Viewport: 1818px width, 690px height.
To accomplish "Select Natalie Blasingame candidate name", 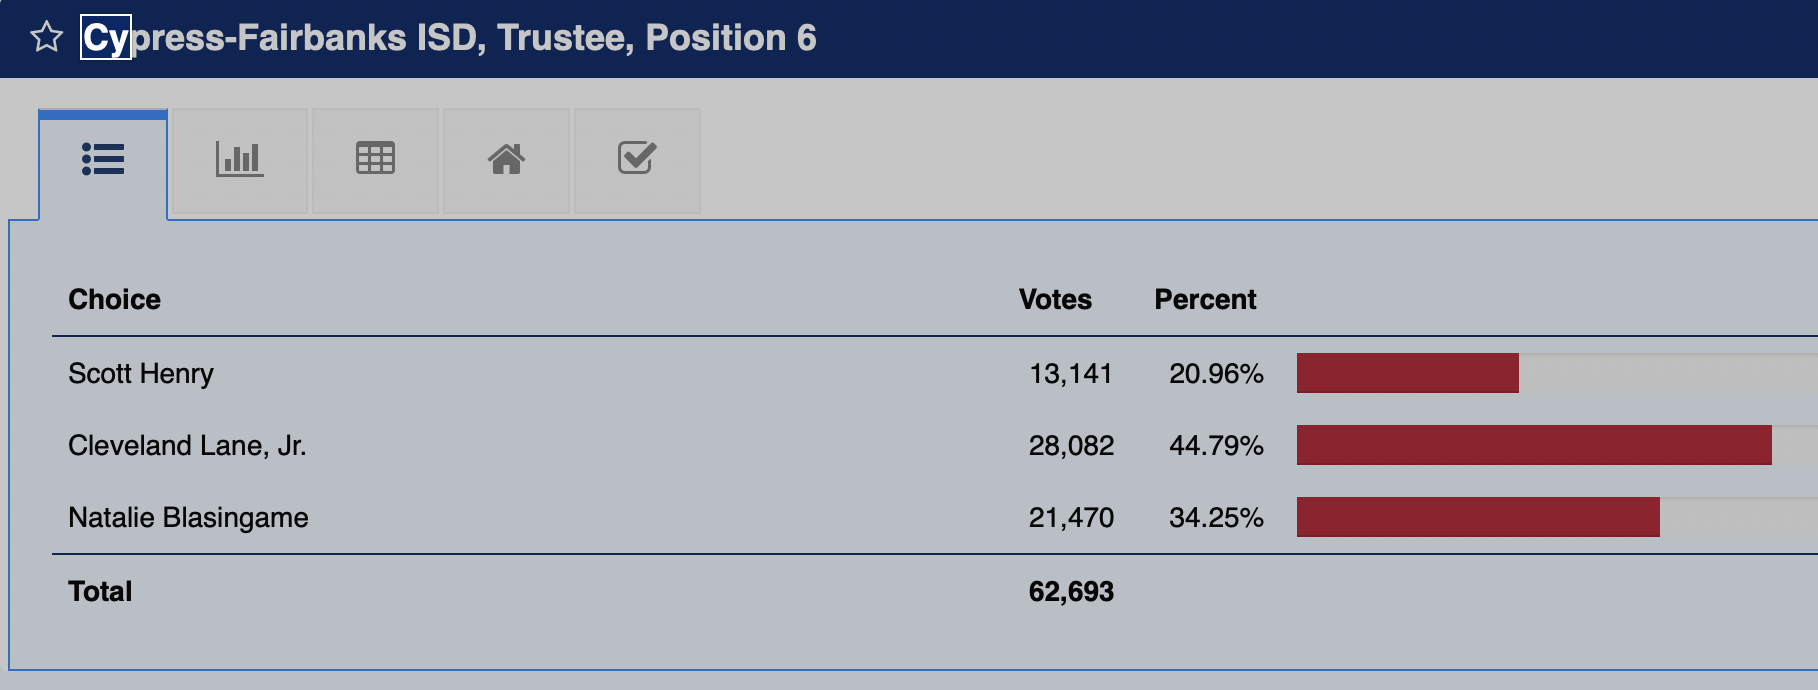I will pyautogui.click(x=188, y=518).
